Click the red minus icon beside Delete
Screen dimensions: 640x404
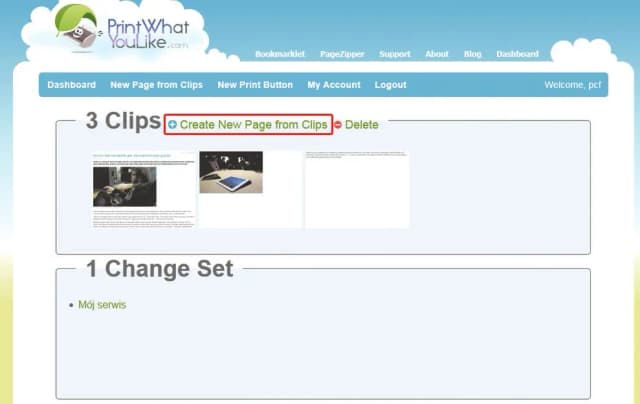(338, 124)
